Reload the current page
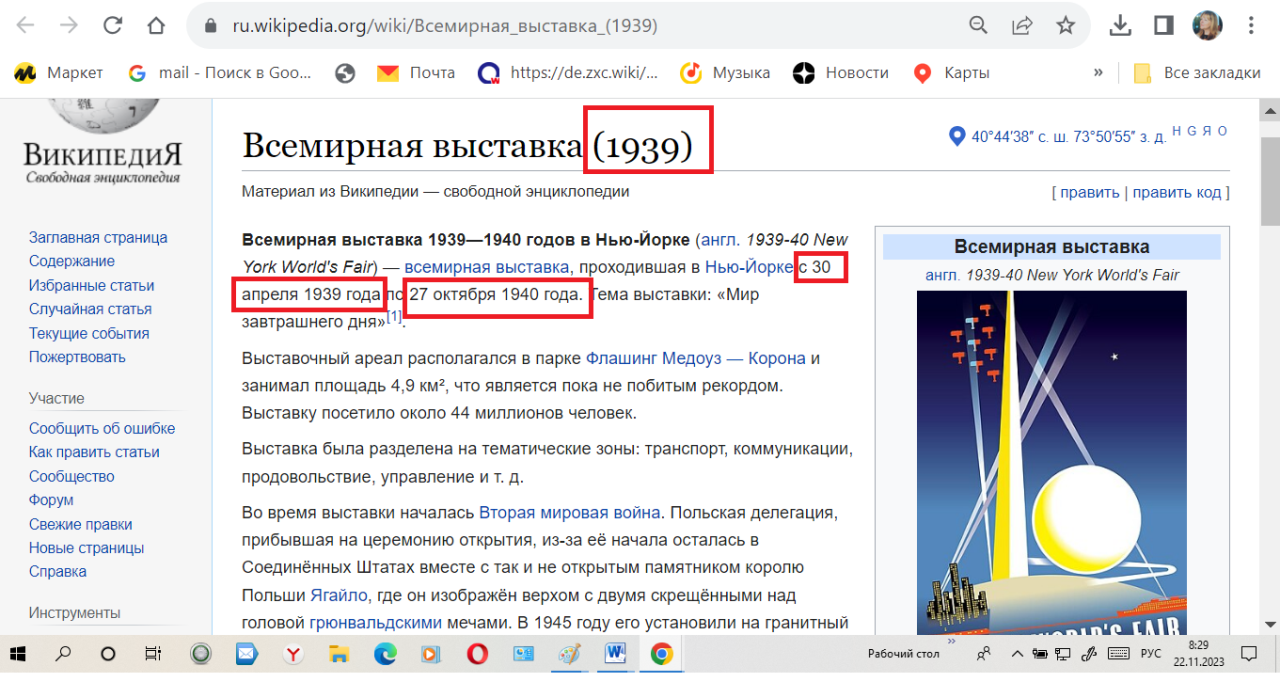 point(113,26)
